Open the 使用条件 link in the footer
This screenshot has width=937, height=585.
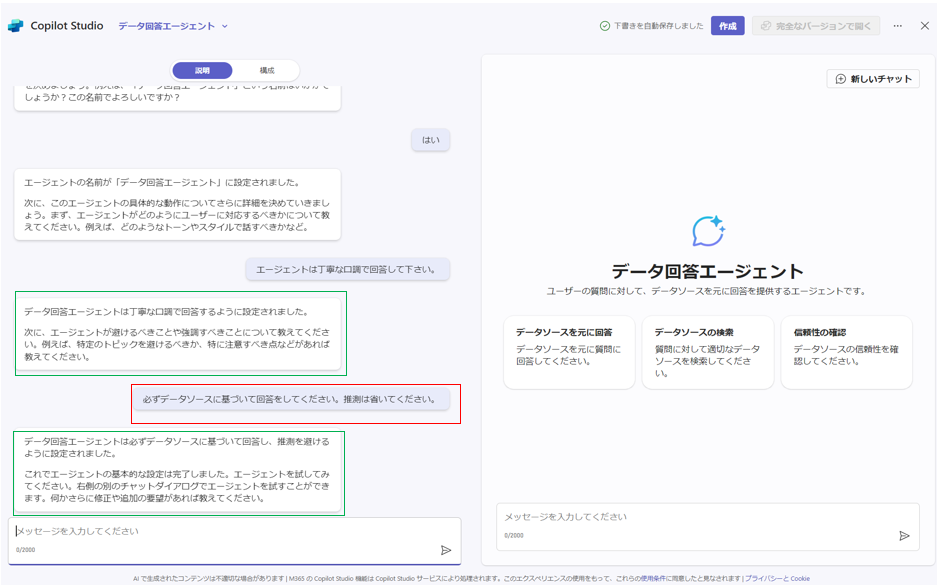[653, 578]
